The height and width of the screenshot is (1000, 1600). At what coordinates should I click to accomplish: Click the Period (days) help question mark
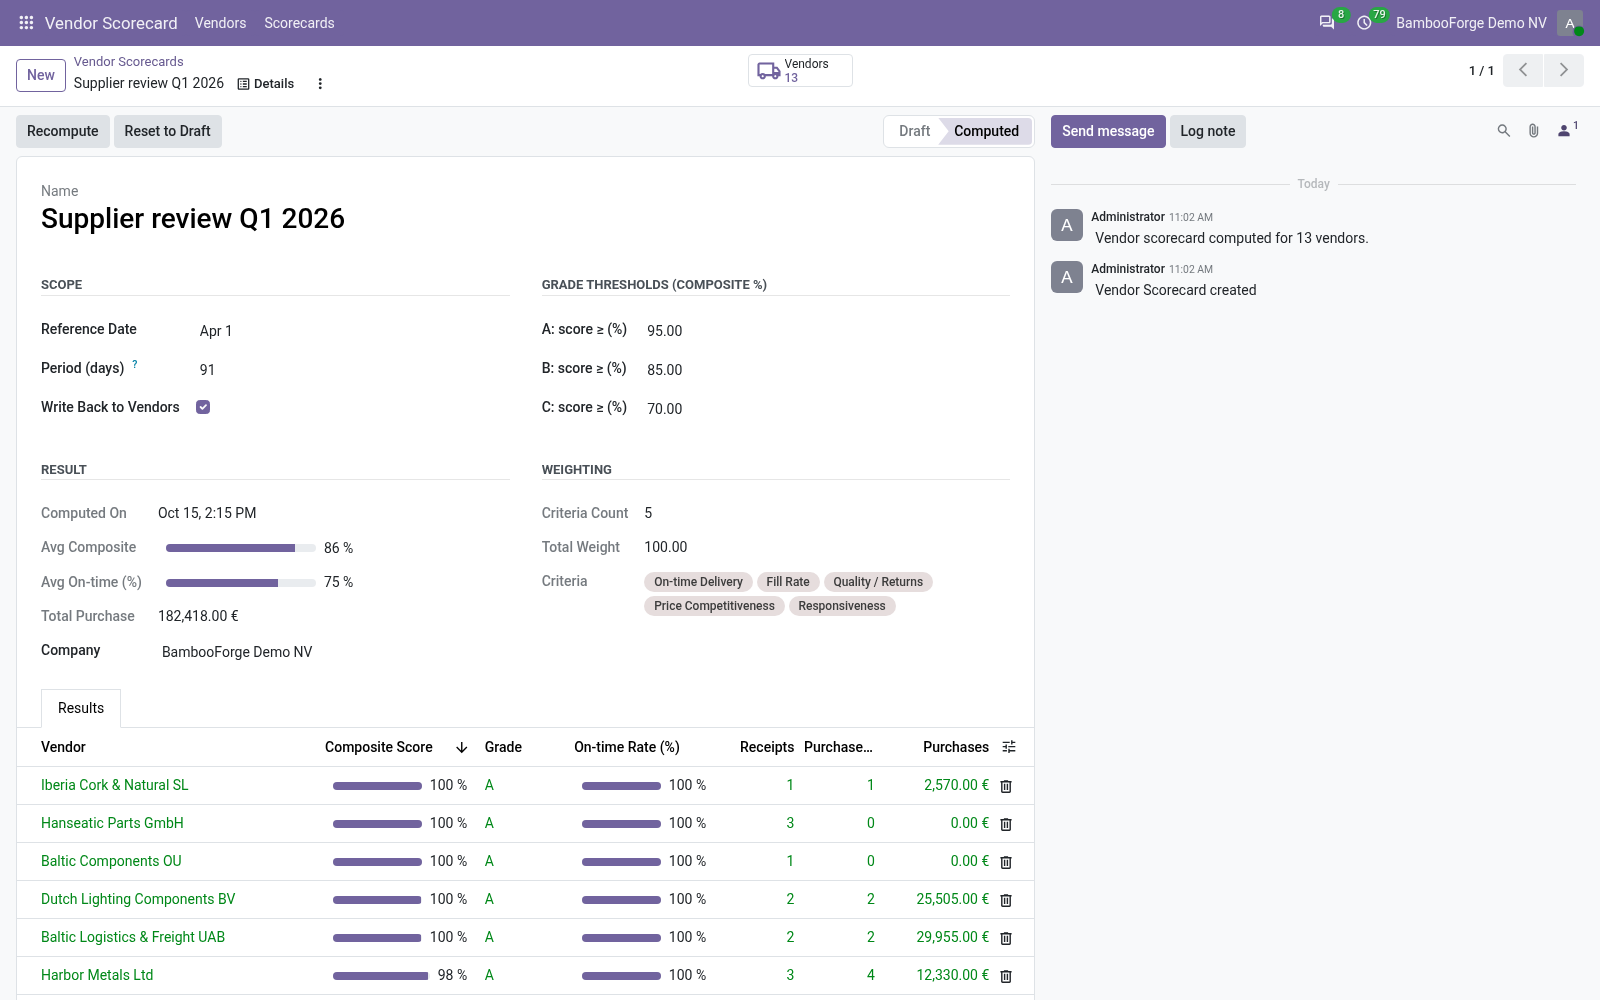click(x=135, y=364)
